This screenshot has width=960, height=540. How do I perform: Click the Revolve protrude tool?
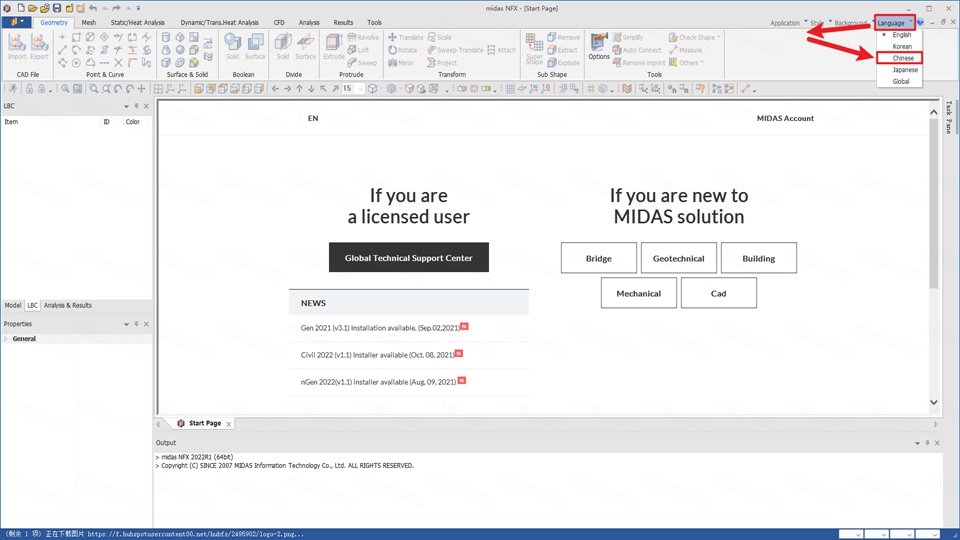363,37
